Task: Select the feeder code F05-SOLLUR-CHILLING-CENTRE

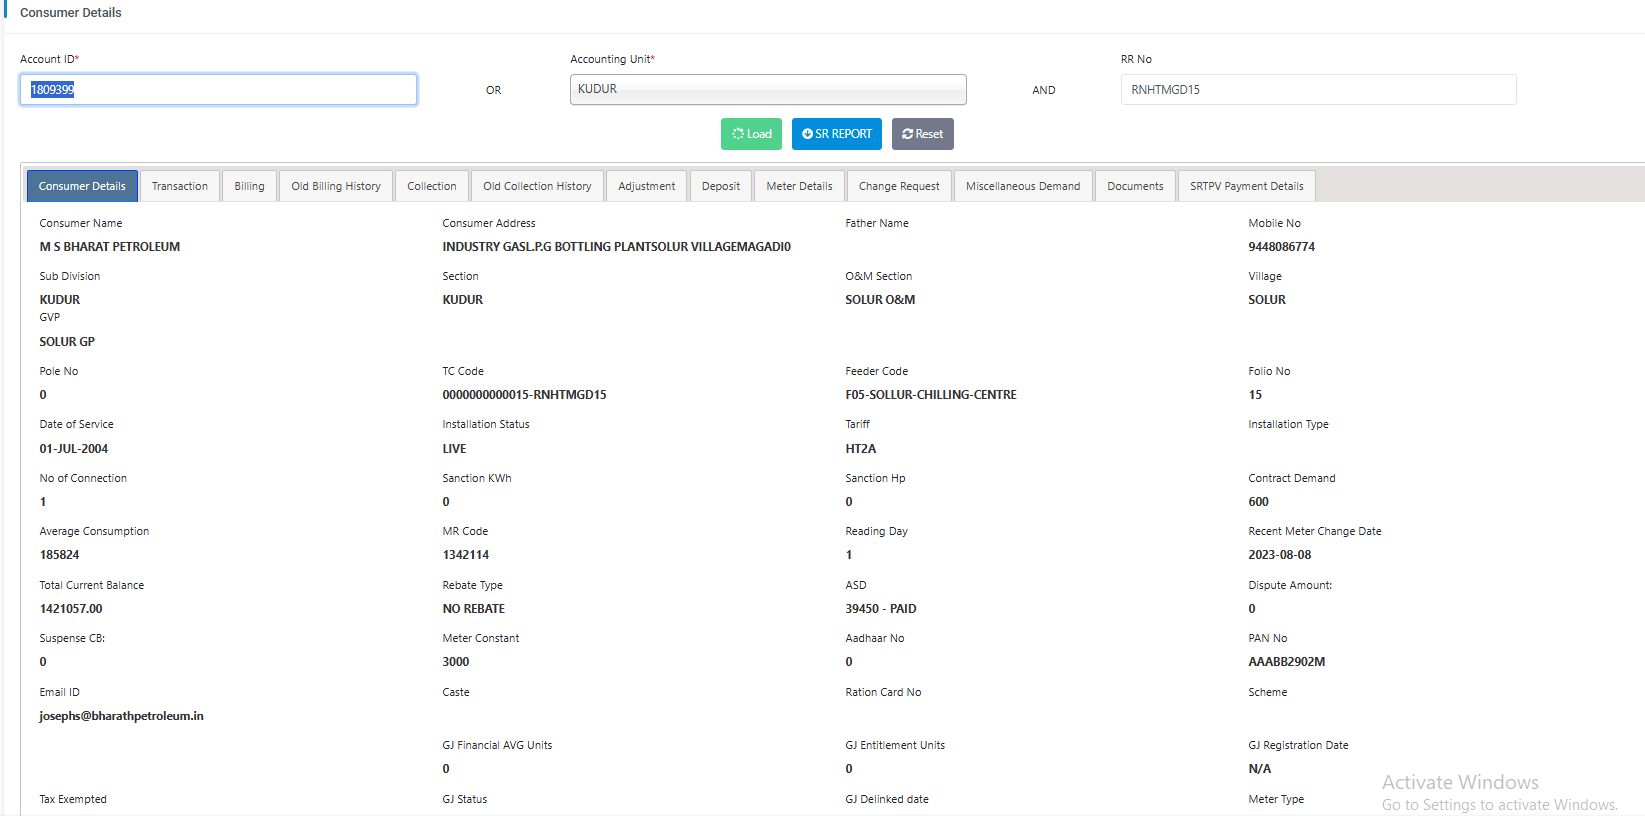Action: pos(931,395)
